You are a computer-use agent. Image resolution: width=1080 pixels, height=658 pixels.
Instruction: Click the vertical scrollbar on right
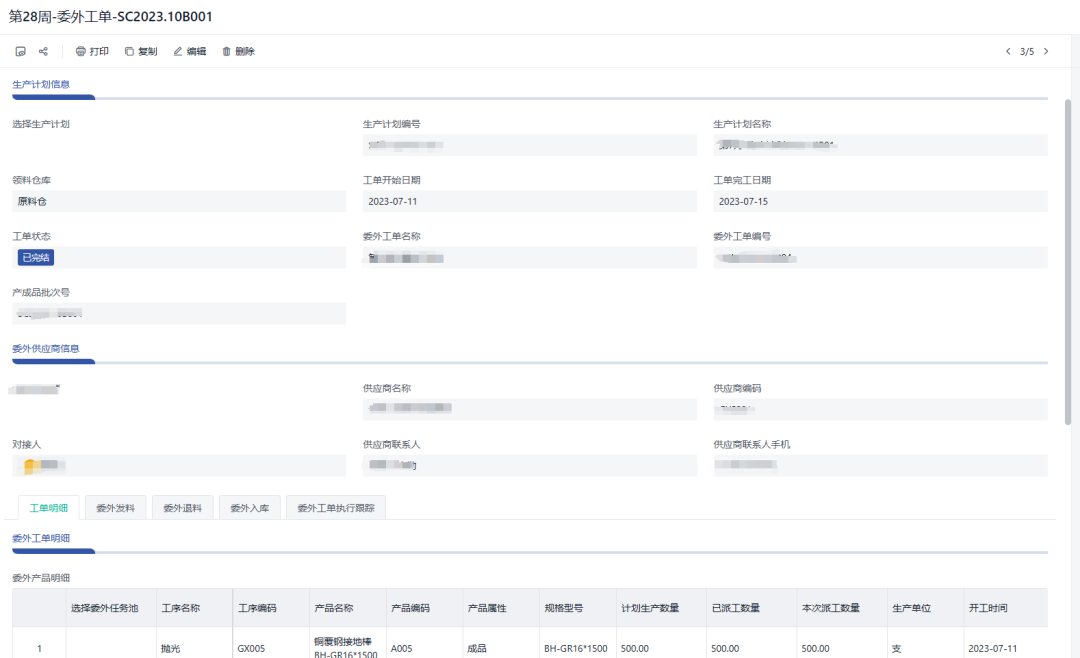[x=1068, y=260]
